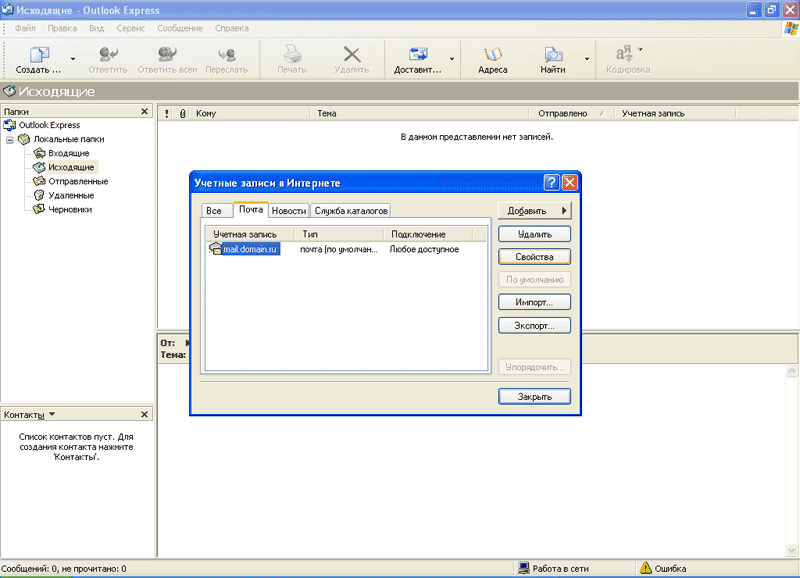Image resolution: width=800 pixels, height=578 pixels.
Task: Open the Сервис menu
Action: click(131, 28)
